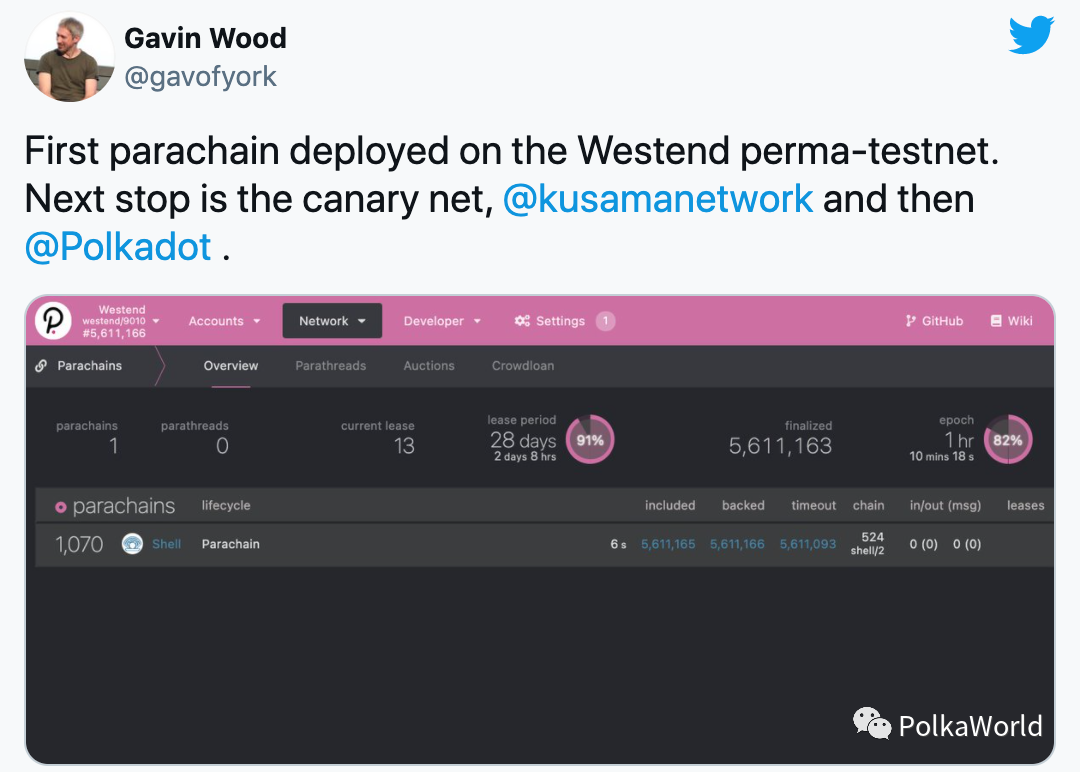Click the 91% lease period progress circle
Viewport: 1080px width, 772px height.
tap(590, 440)
